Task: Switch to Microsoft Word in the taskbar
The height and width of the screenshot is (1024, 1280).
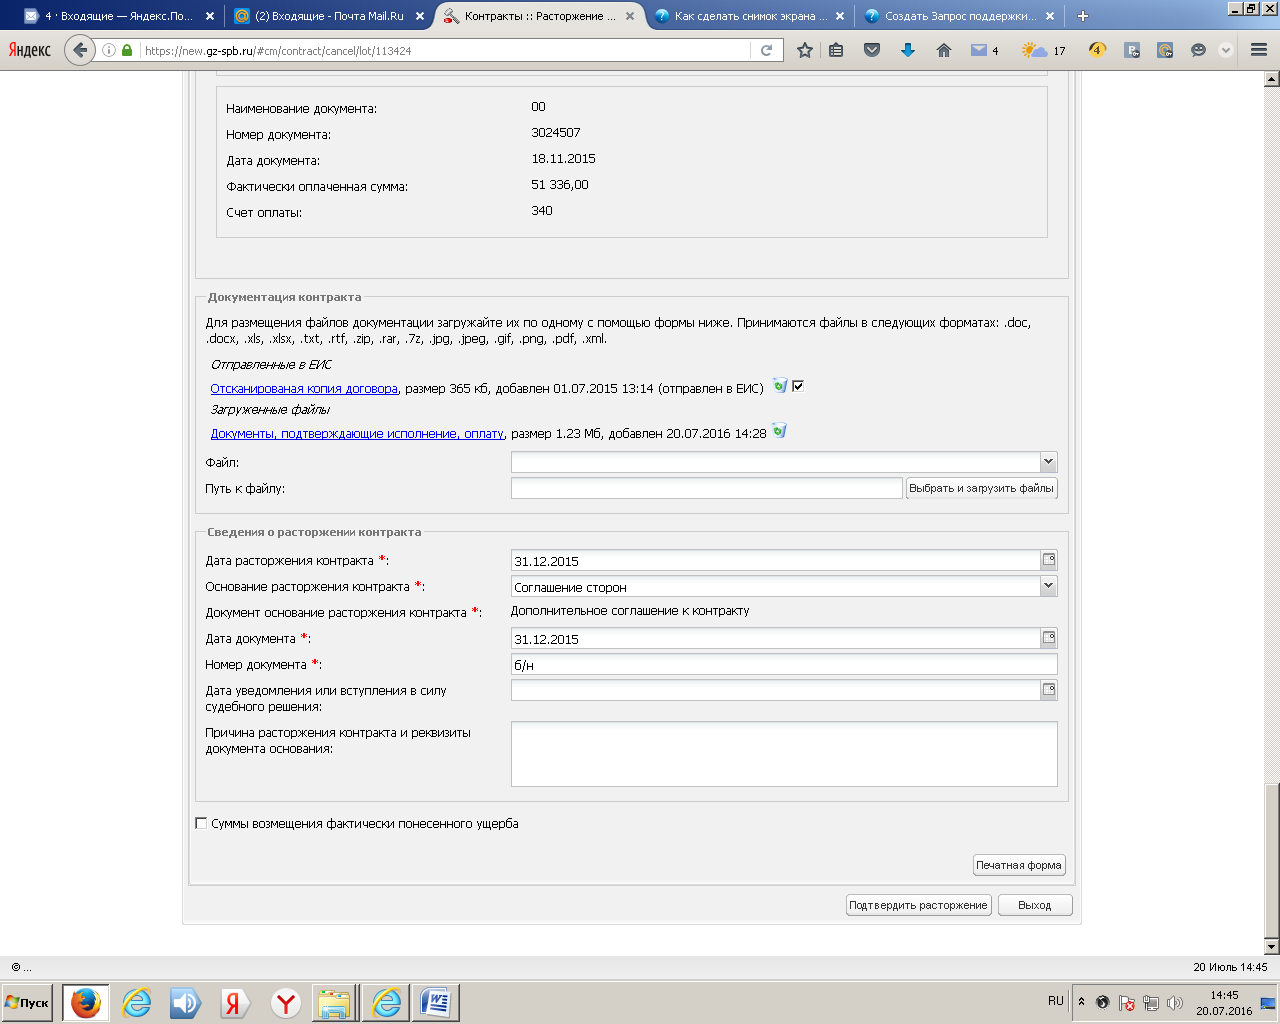Action: coord(435,1002)
